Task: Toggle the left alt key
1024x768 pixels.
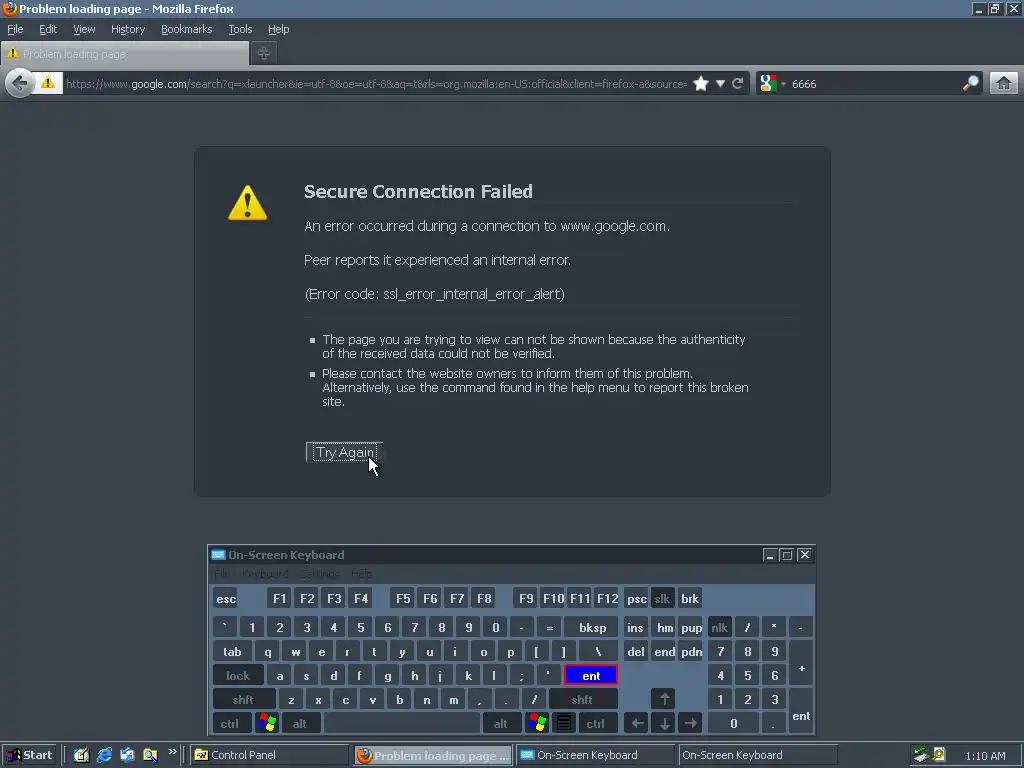Action: (x=300, y=724)
